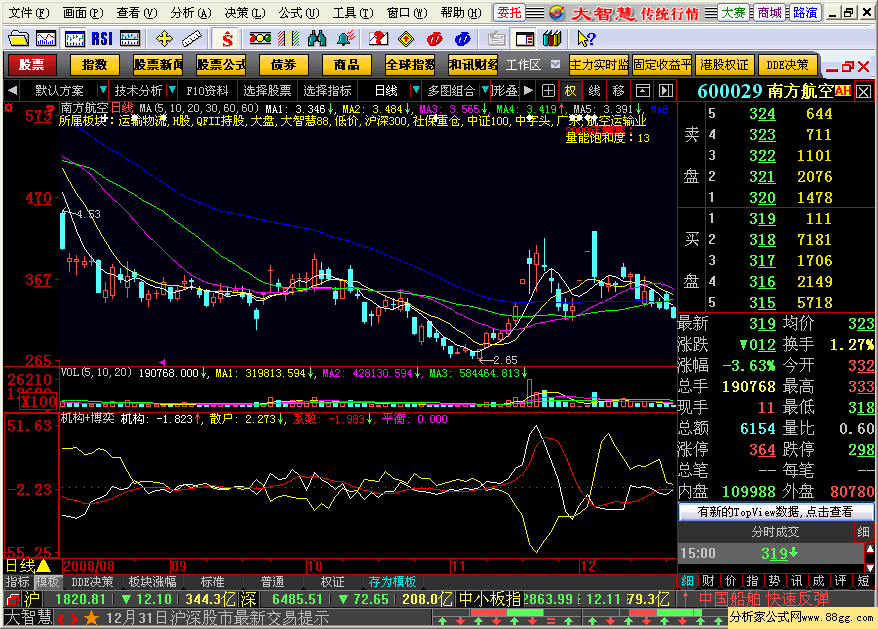
Task: Select the colored stripes icon
Action: coord(288,39)
